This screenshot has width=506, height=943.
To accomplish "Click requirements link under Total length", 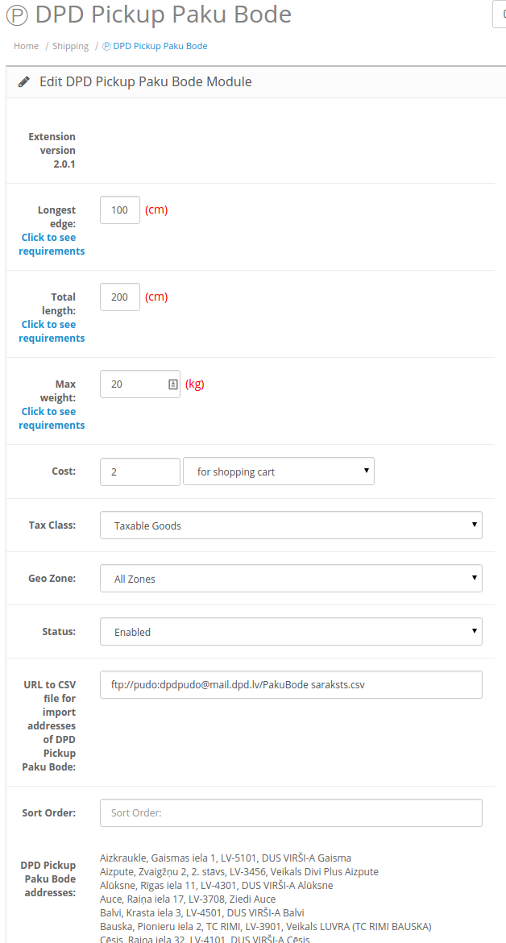I will click(x=52, y=331).
